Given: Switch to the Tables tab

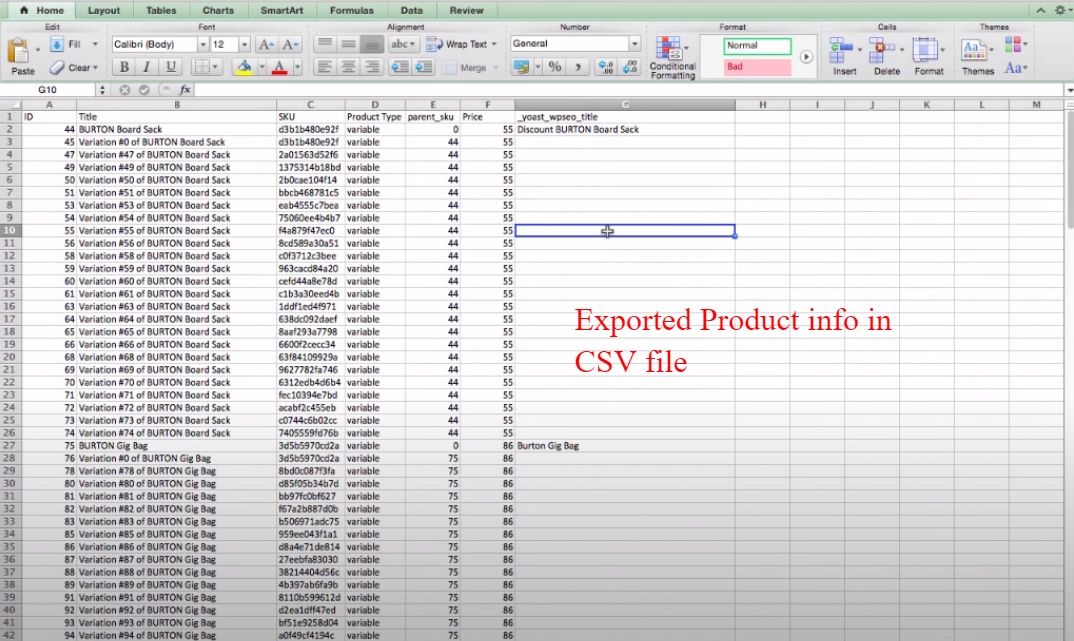Looking at the screenshot, I should click(x=161, y=10).
